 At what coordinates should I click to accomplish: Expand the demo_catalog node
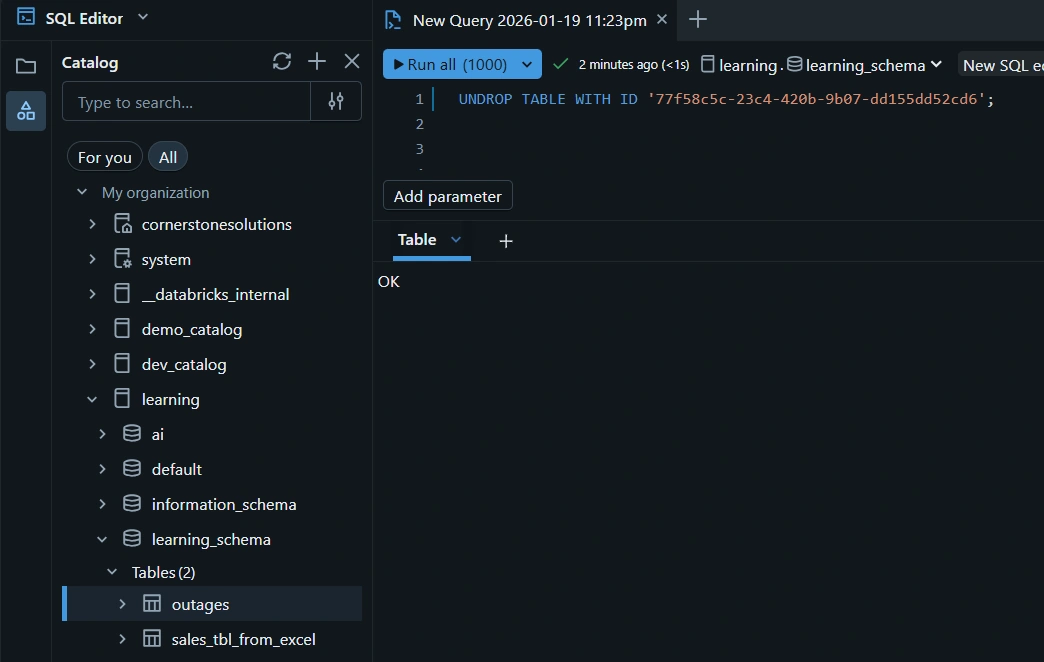click(93, 329)
